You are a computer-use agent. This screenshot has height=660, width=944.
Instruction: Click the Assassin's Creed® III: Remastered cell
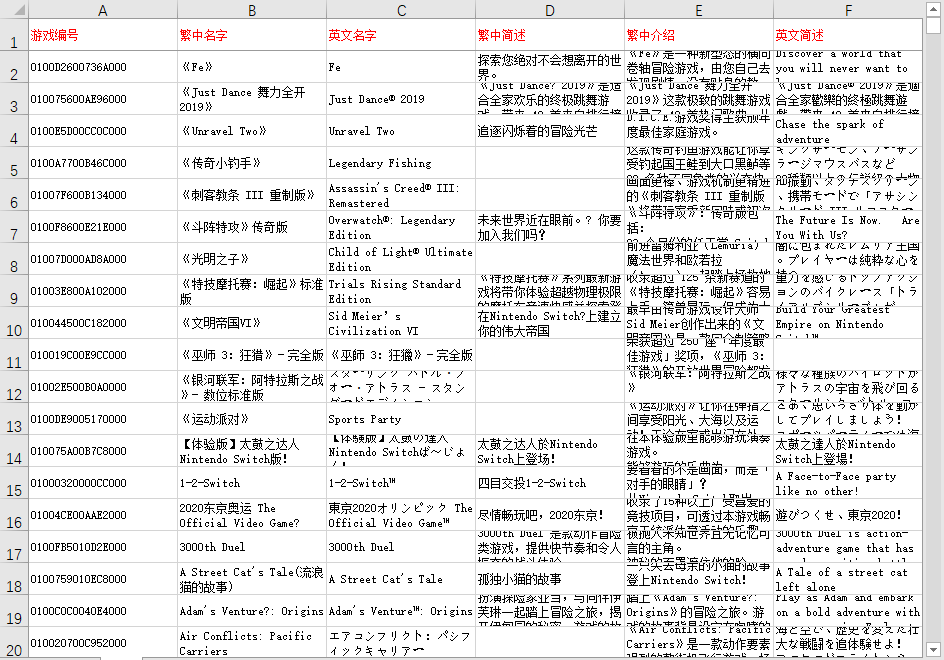coord(401,195)
